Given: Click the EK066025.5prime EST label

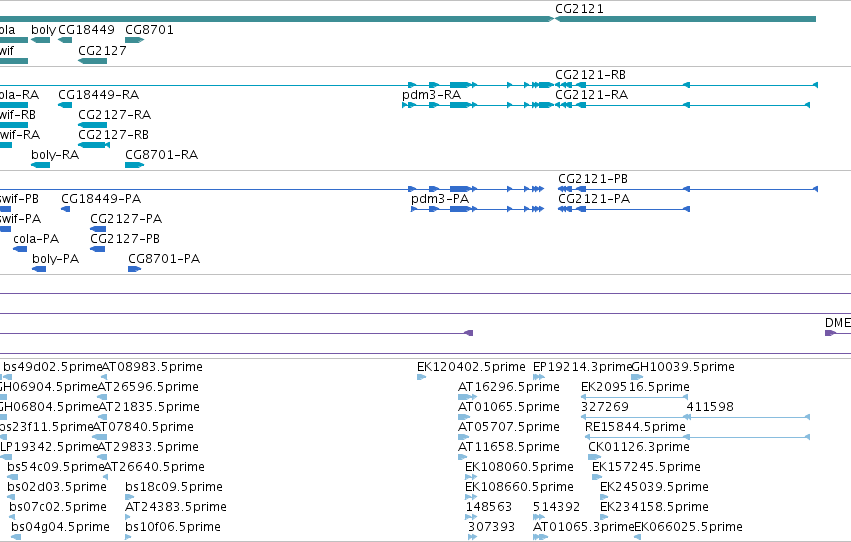Looking at the screenshot, I should click(688, 528).
